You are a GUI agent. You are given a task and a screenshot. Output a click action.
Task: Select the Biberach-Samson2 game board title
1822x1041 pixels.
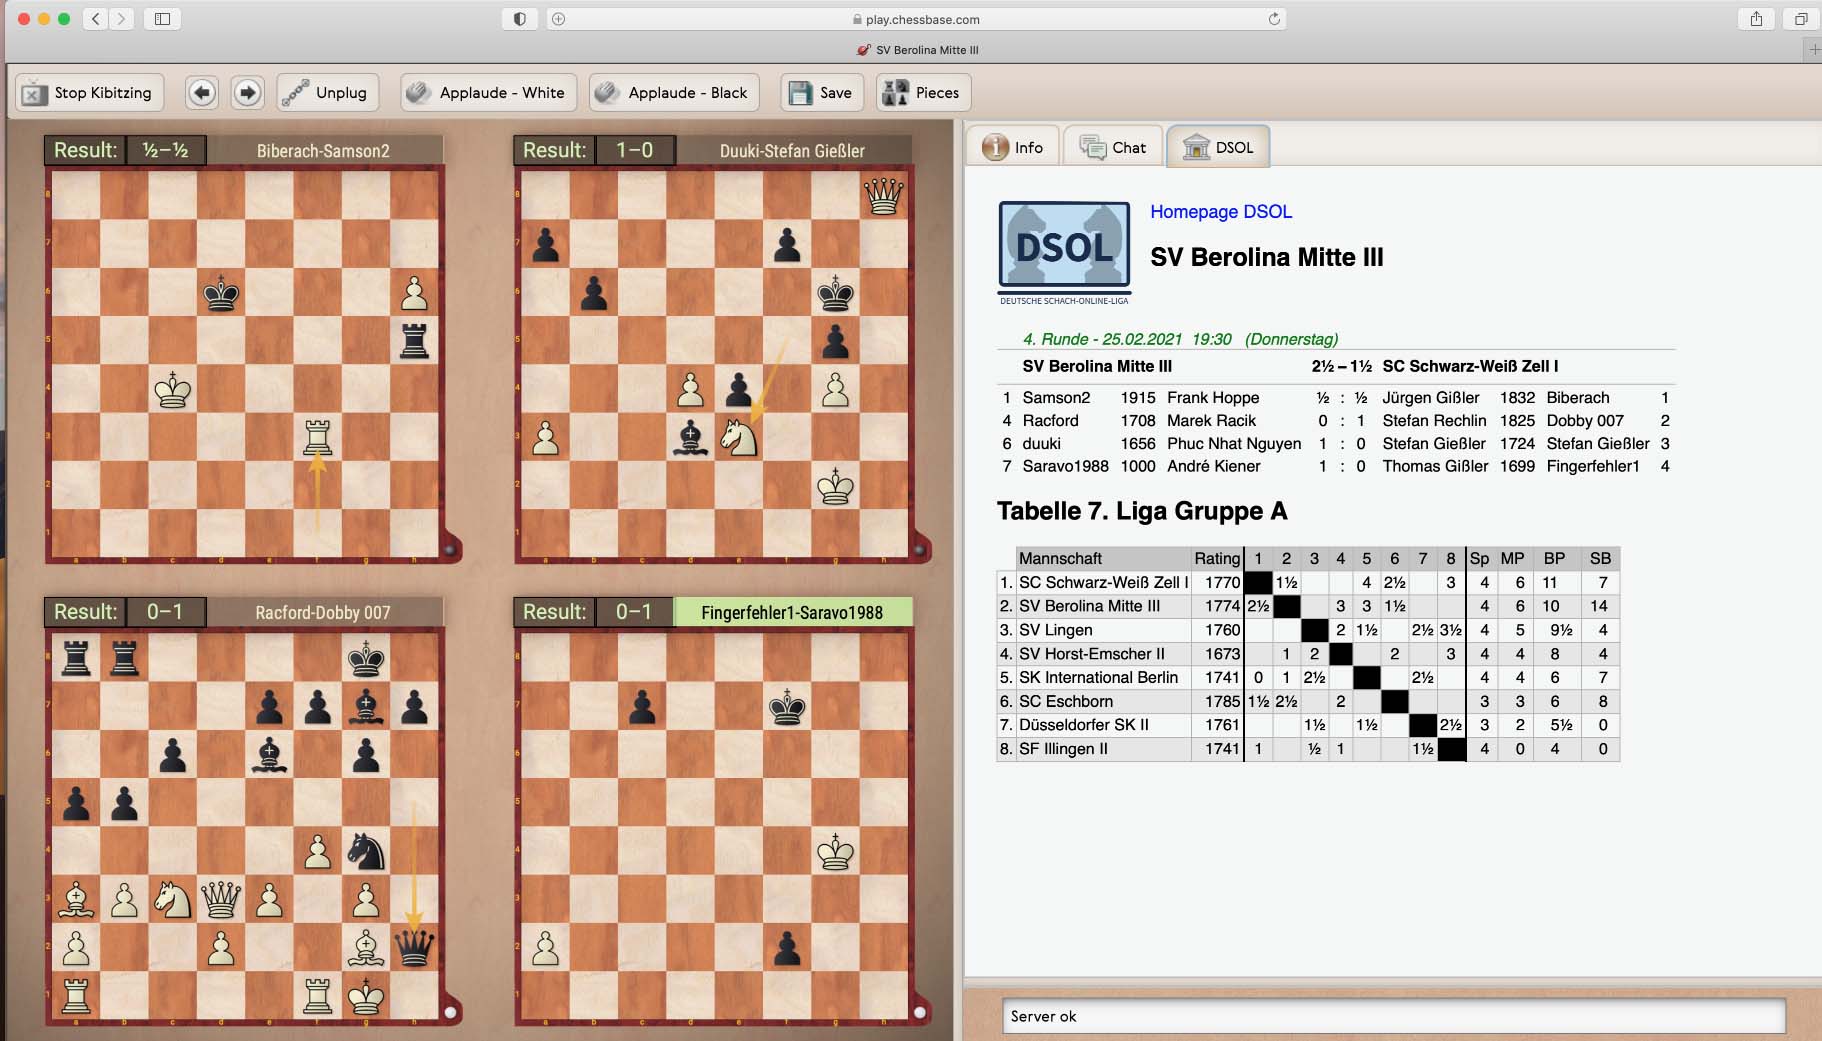click(323, 151)
